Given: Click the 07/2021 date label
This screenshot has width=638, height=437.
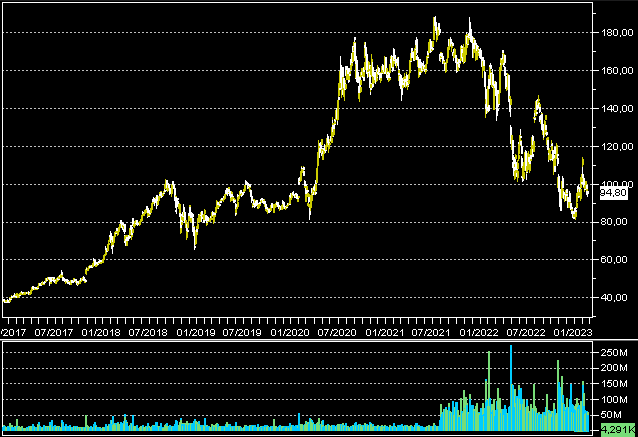Looking at the screenshot, I should pyautogui.click(x=431, y=332).
